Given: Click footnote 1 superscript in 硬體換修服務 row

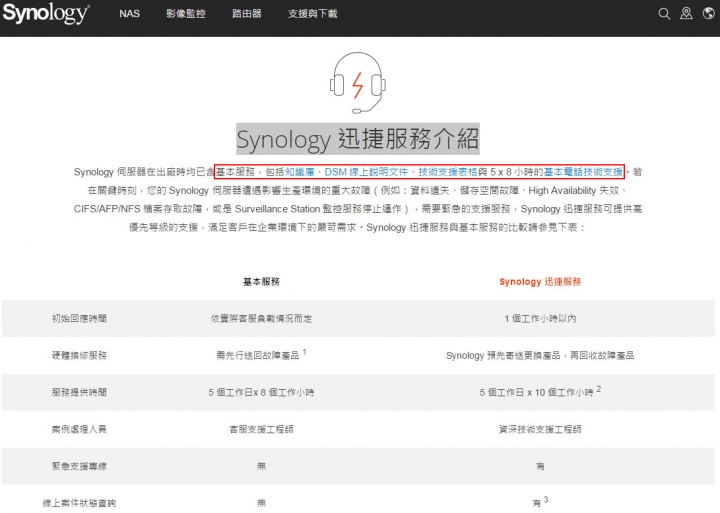Looking at the screenshot, I should coord(304,351).
